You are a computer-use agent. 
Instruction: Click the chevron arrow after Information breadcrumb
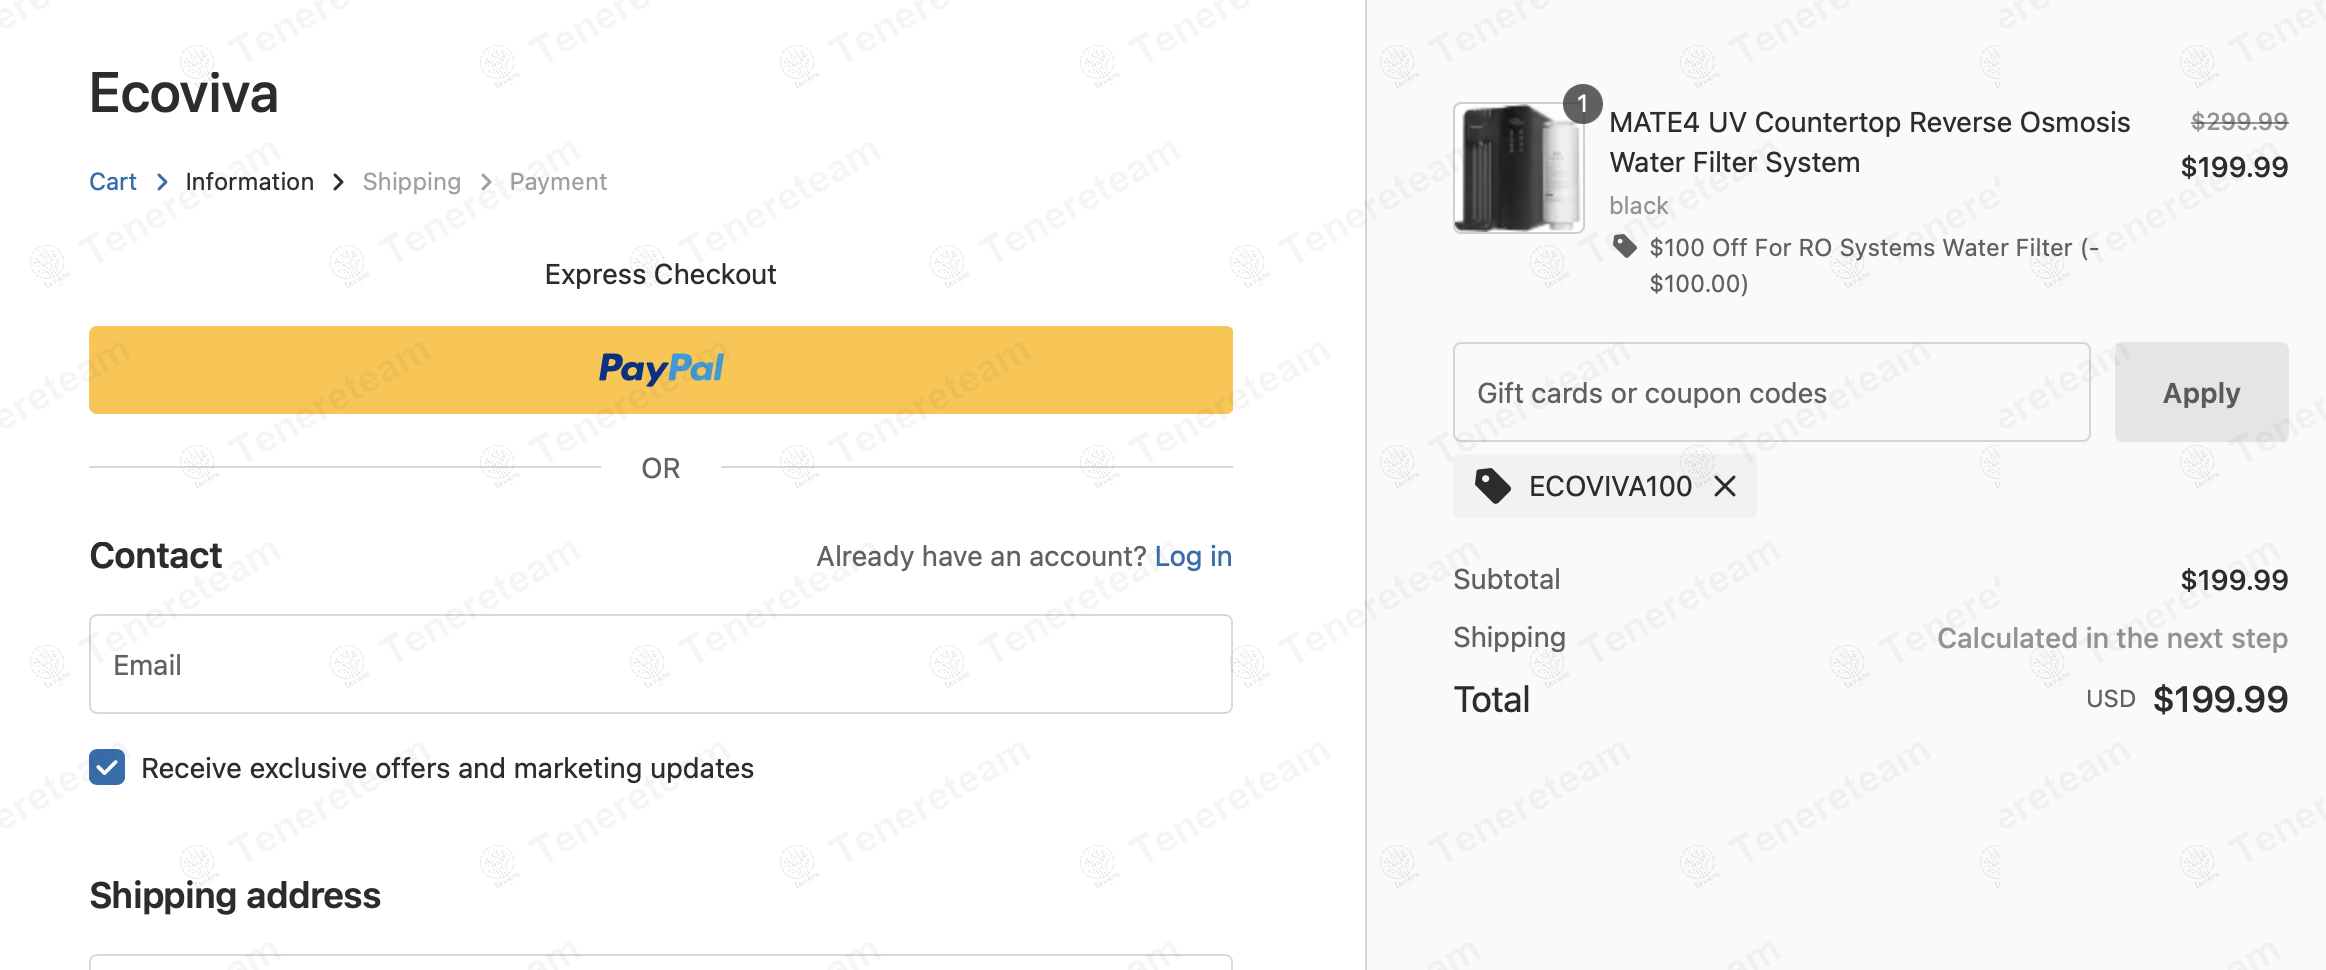pyautogui.click(x=339, y=182)
